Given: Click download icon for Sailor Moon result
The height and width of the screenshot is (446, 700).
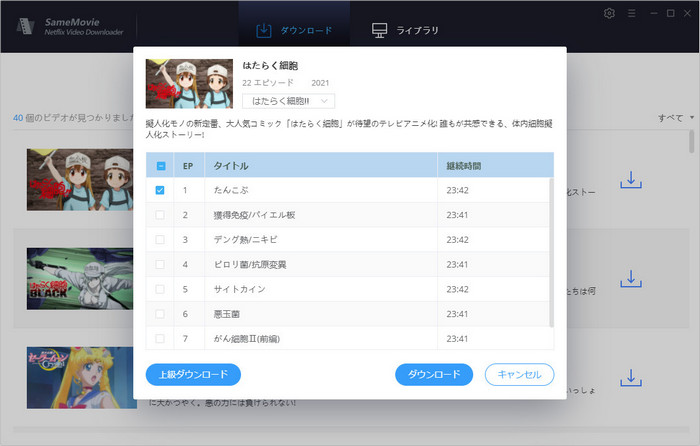Looking at the screenshot, I should pyautogui.click(x=630, y=376).
